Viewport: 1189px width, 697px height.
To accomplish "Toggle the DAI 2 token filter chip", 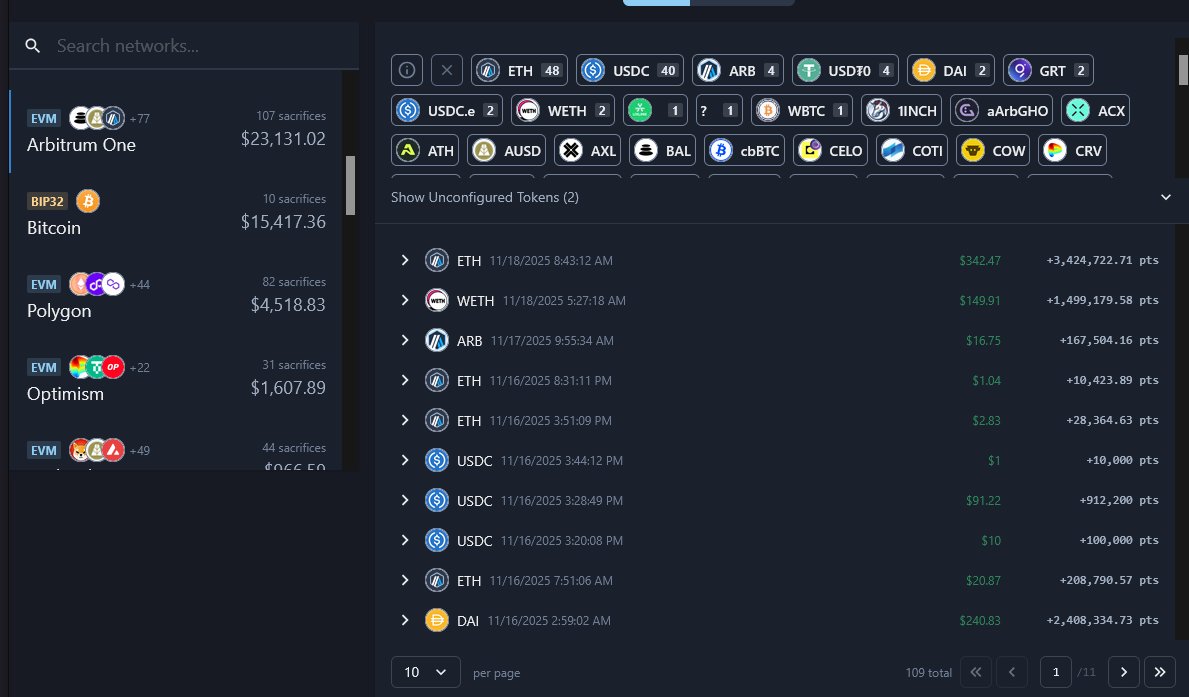I will click(951, 71).
